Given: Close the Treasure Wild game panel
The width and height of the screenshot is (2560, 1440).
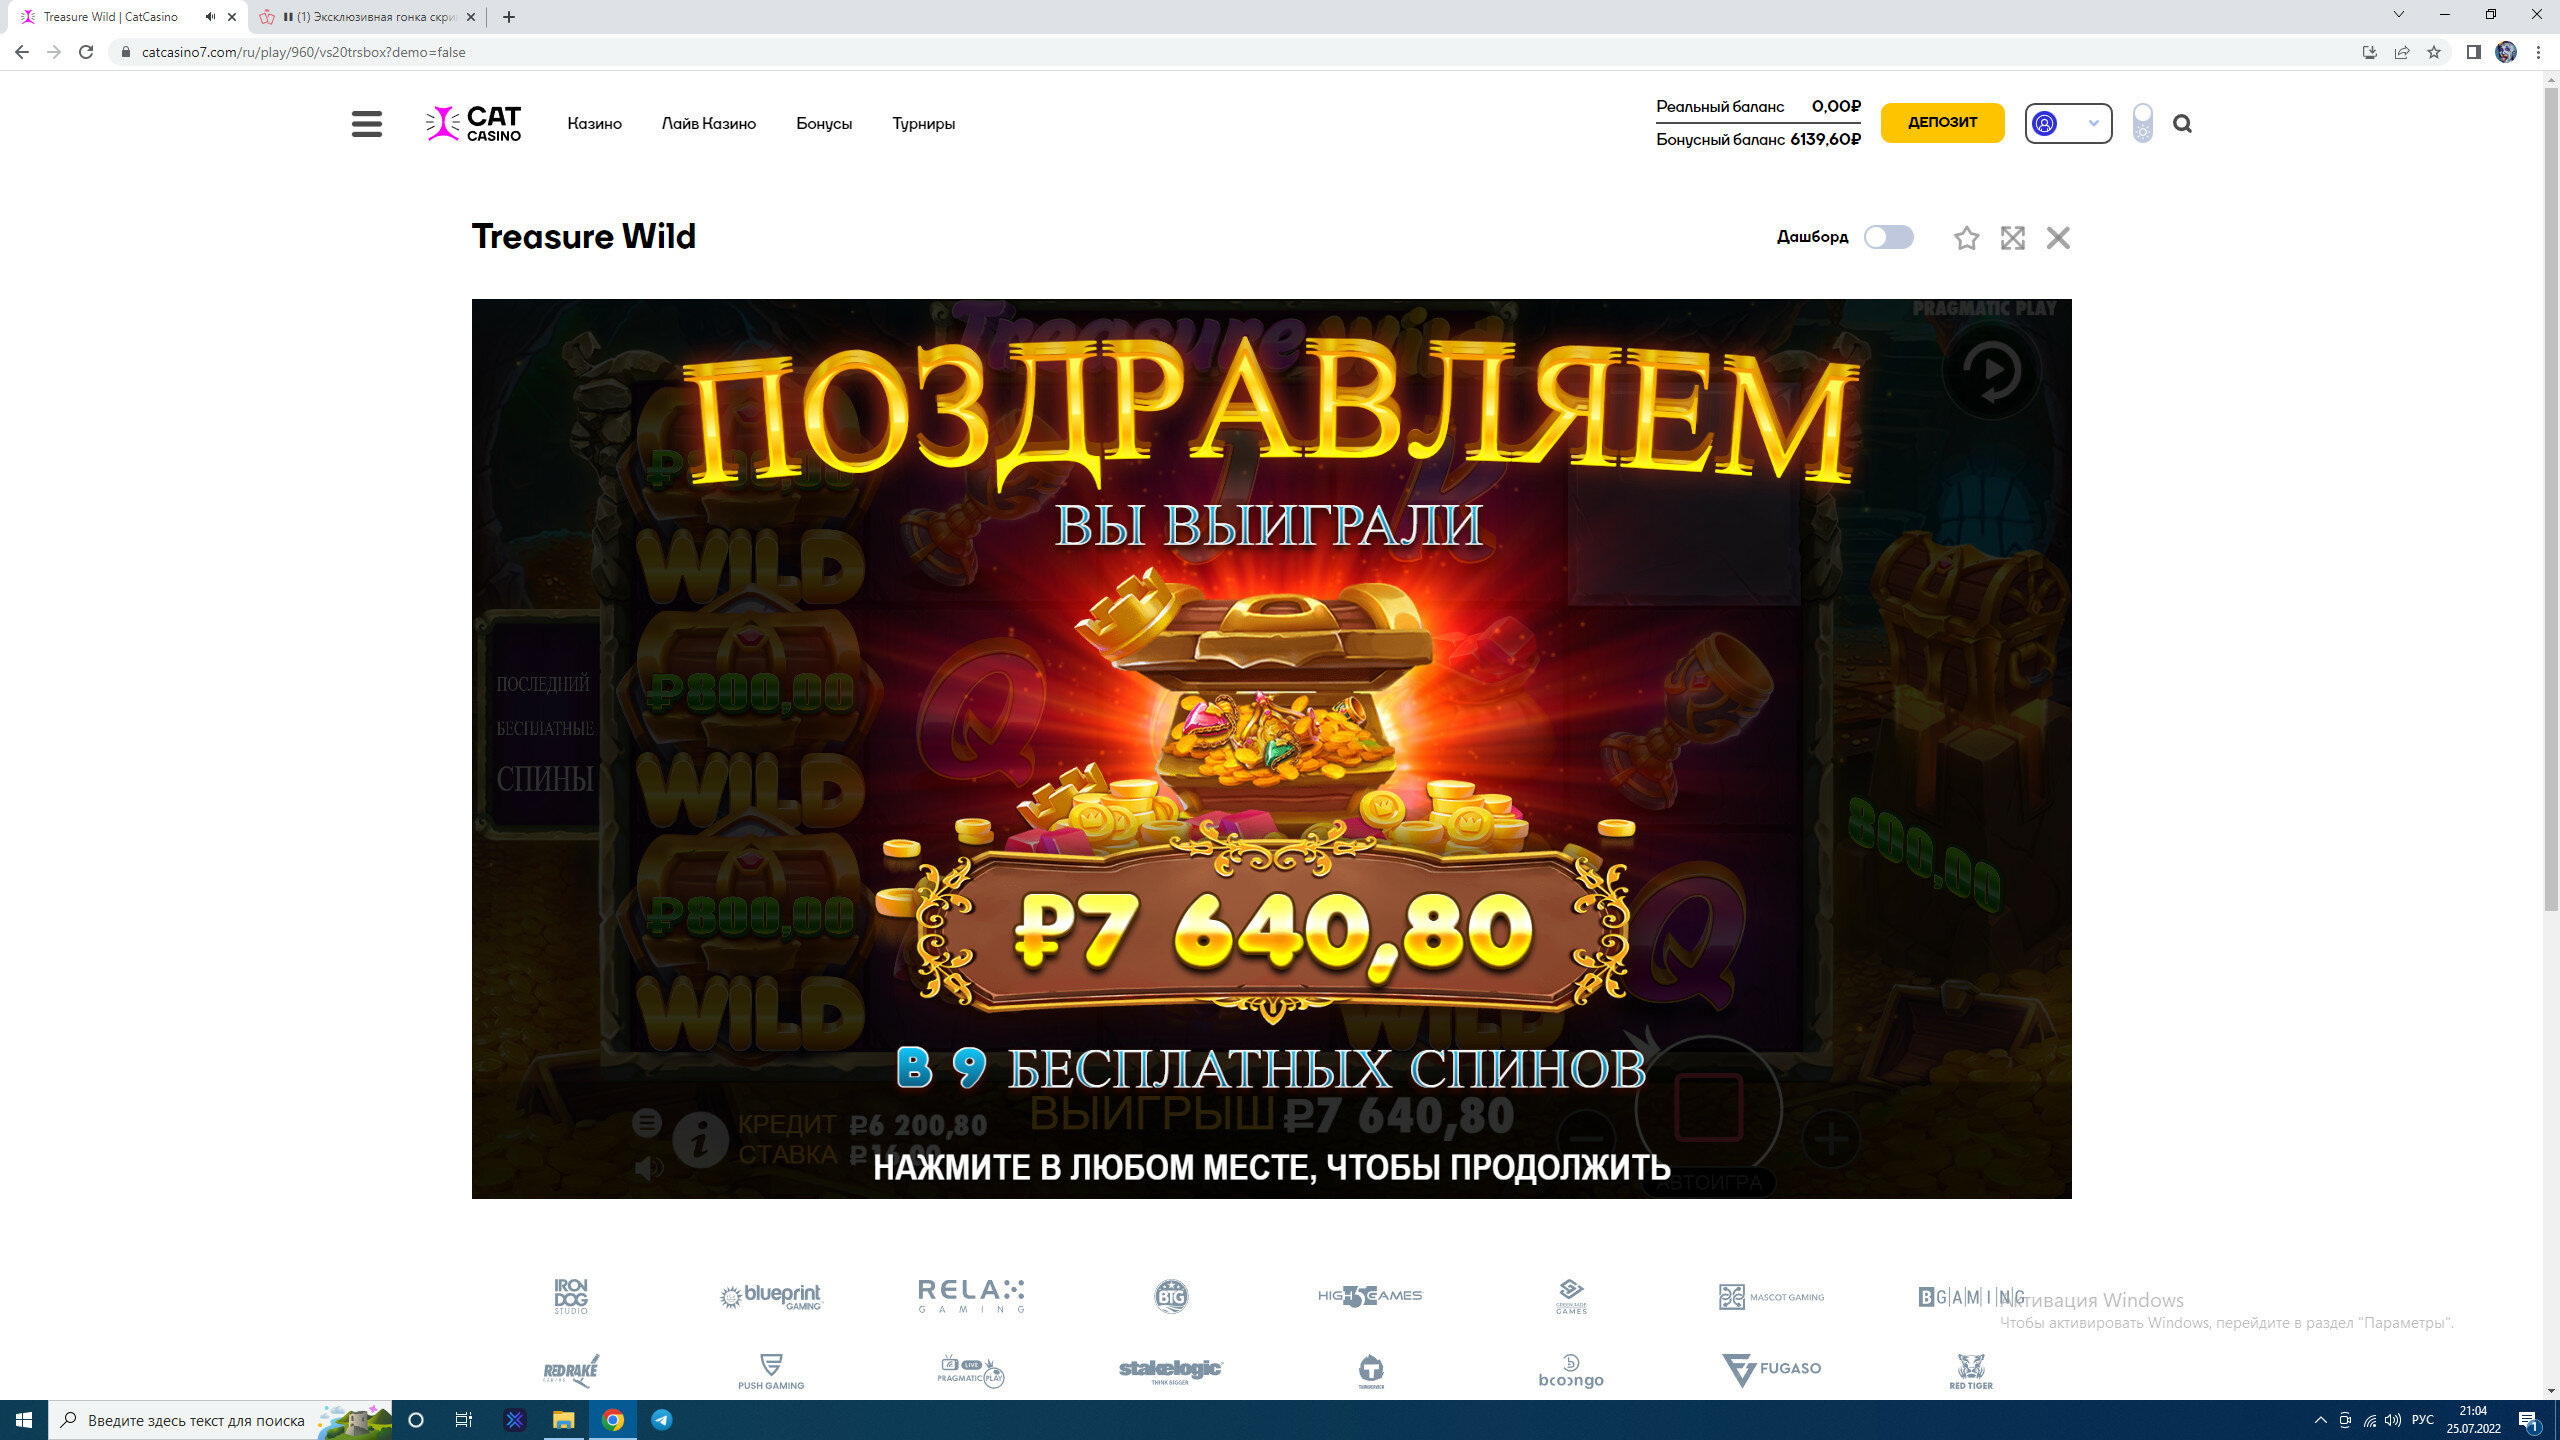Looking at the screenshot, I should tap(2058, 238).
